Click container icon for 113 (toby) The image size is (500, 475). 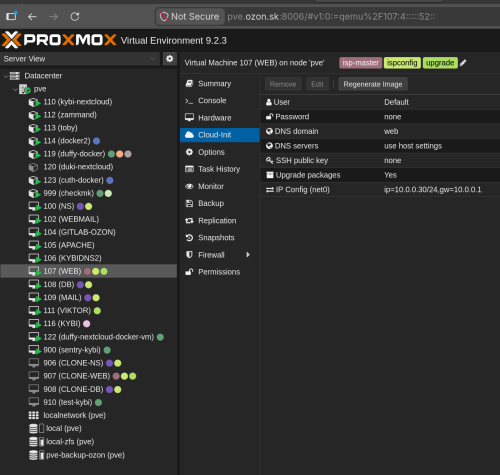point(34,128)
